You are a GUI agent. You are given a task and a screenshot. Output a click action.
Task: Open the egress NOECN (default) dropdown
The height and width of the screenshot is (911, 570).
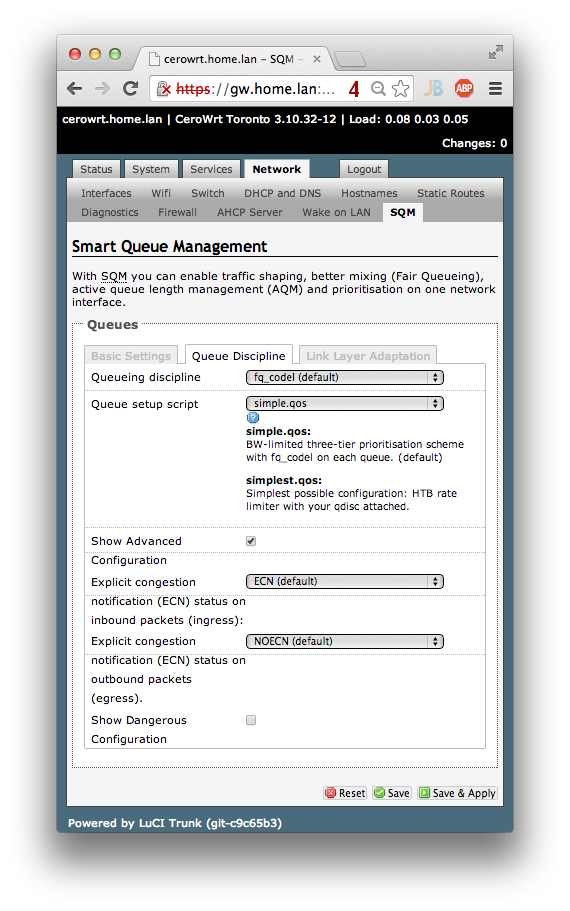[x=345, y=641]
